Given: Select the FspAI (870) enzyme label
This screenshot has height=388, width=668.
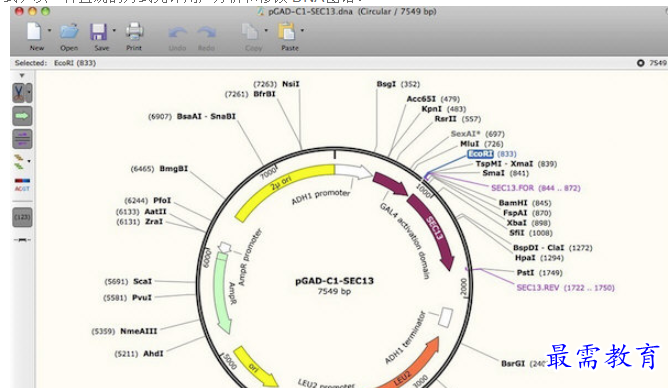Looking at the screenshot, I should pyautogui.click(x=527, y=213).
